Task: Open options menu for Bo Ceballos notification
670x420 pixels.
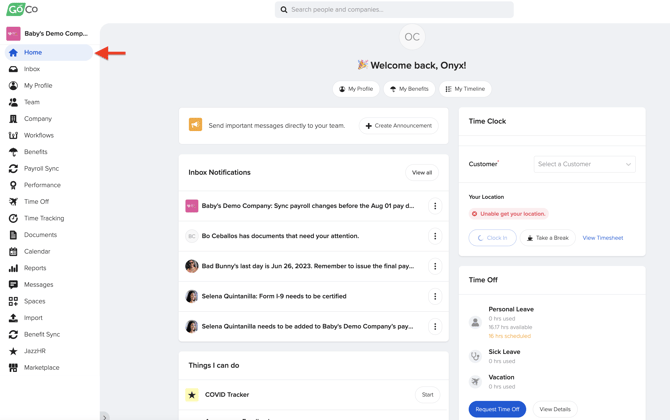Action: 434,236
